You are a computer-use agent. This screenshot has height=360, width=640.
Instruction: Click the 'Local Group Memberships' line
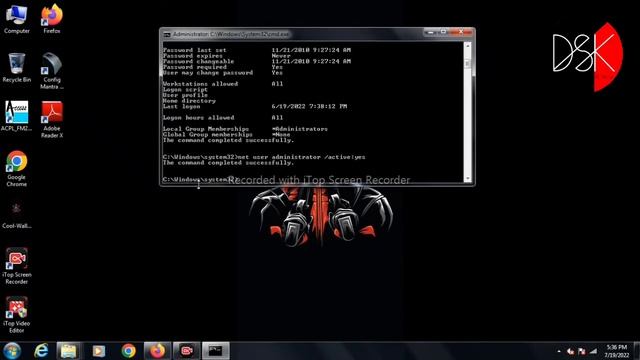[245, 129]
